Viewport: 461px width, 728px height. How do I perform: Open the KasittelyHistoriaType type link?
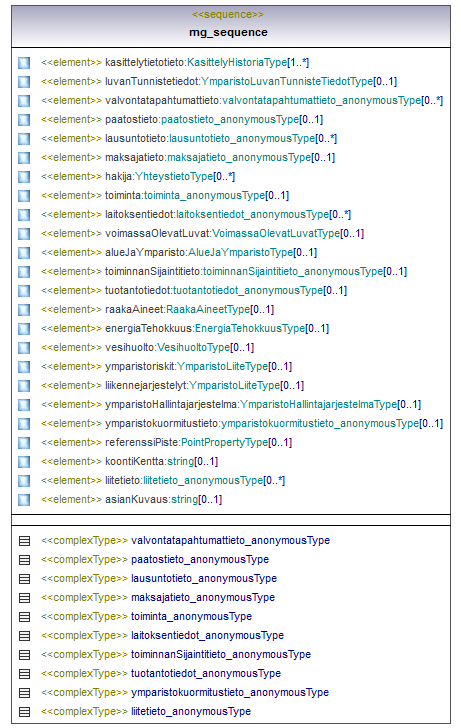point(237,62)
